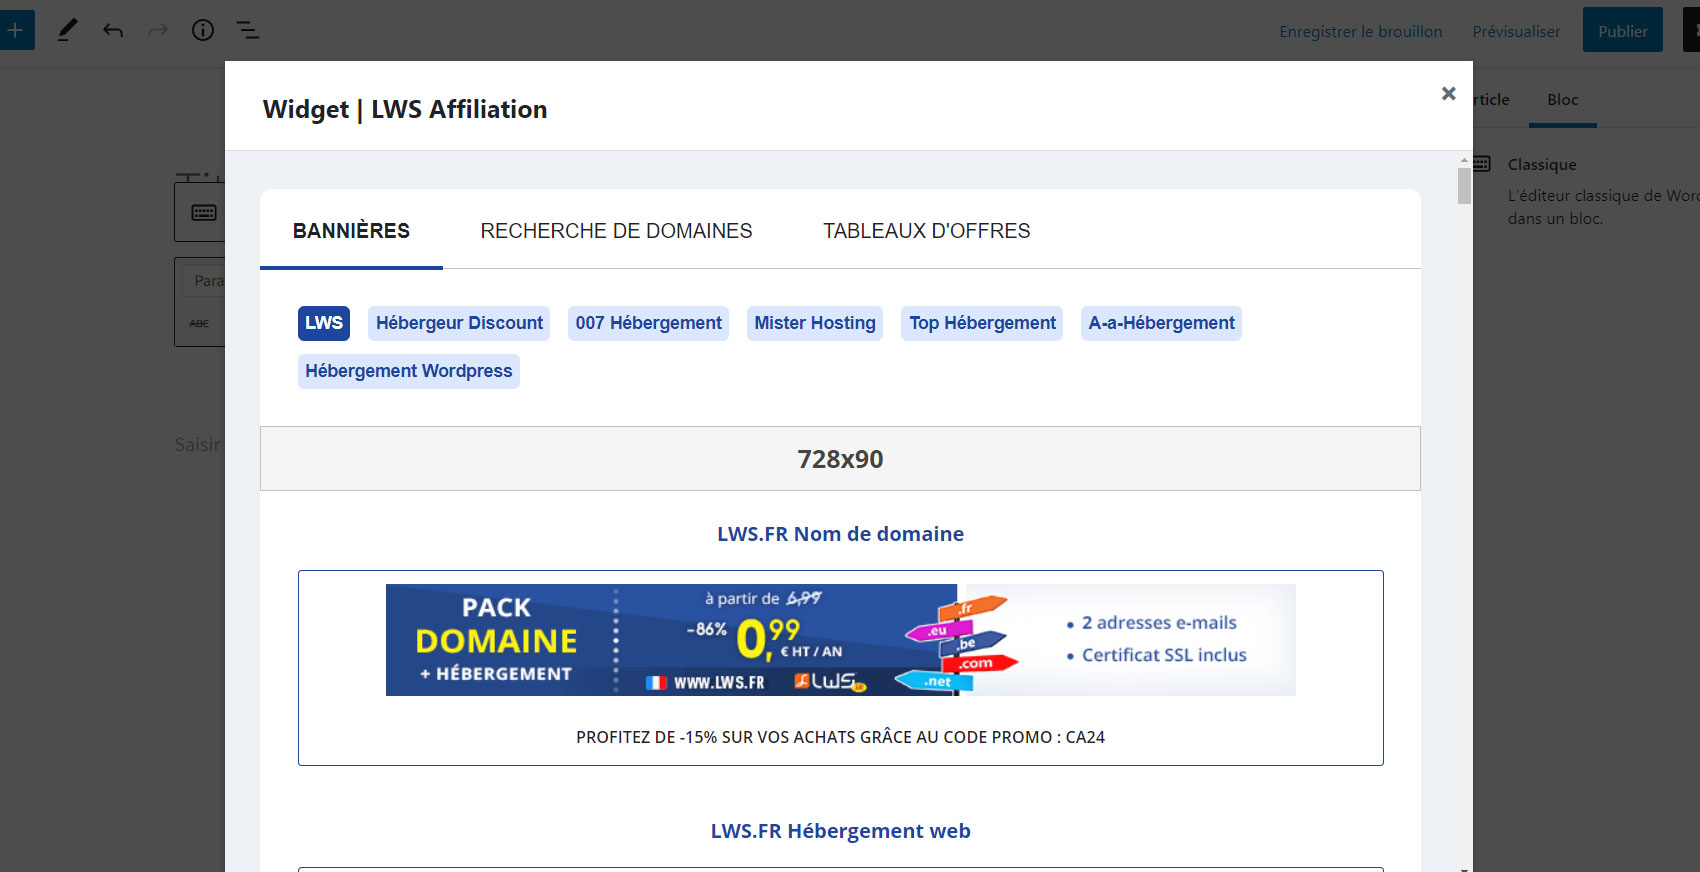Image resolution: width=1700 pixels, height=872 pixels.
Task: Click the LWS.FR Hébergement web heading
Action: coord(840,831)
